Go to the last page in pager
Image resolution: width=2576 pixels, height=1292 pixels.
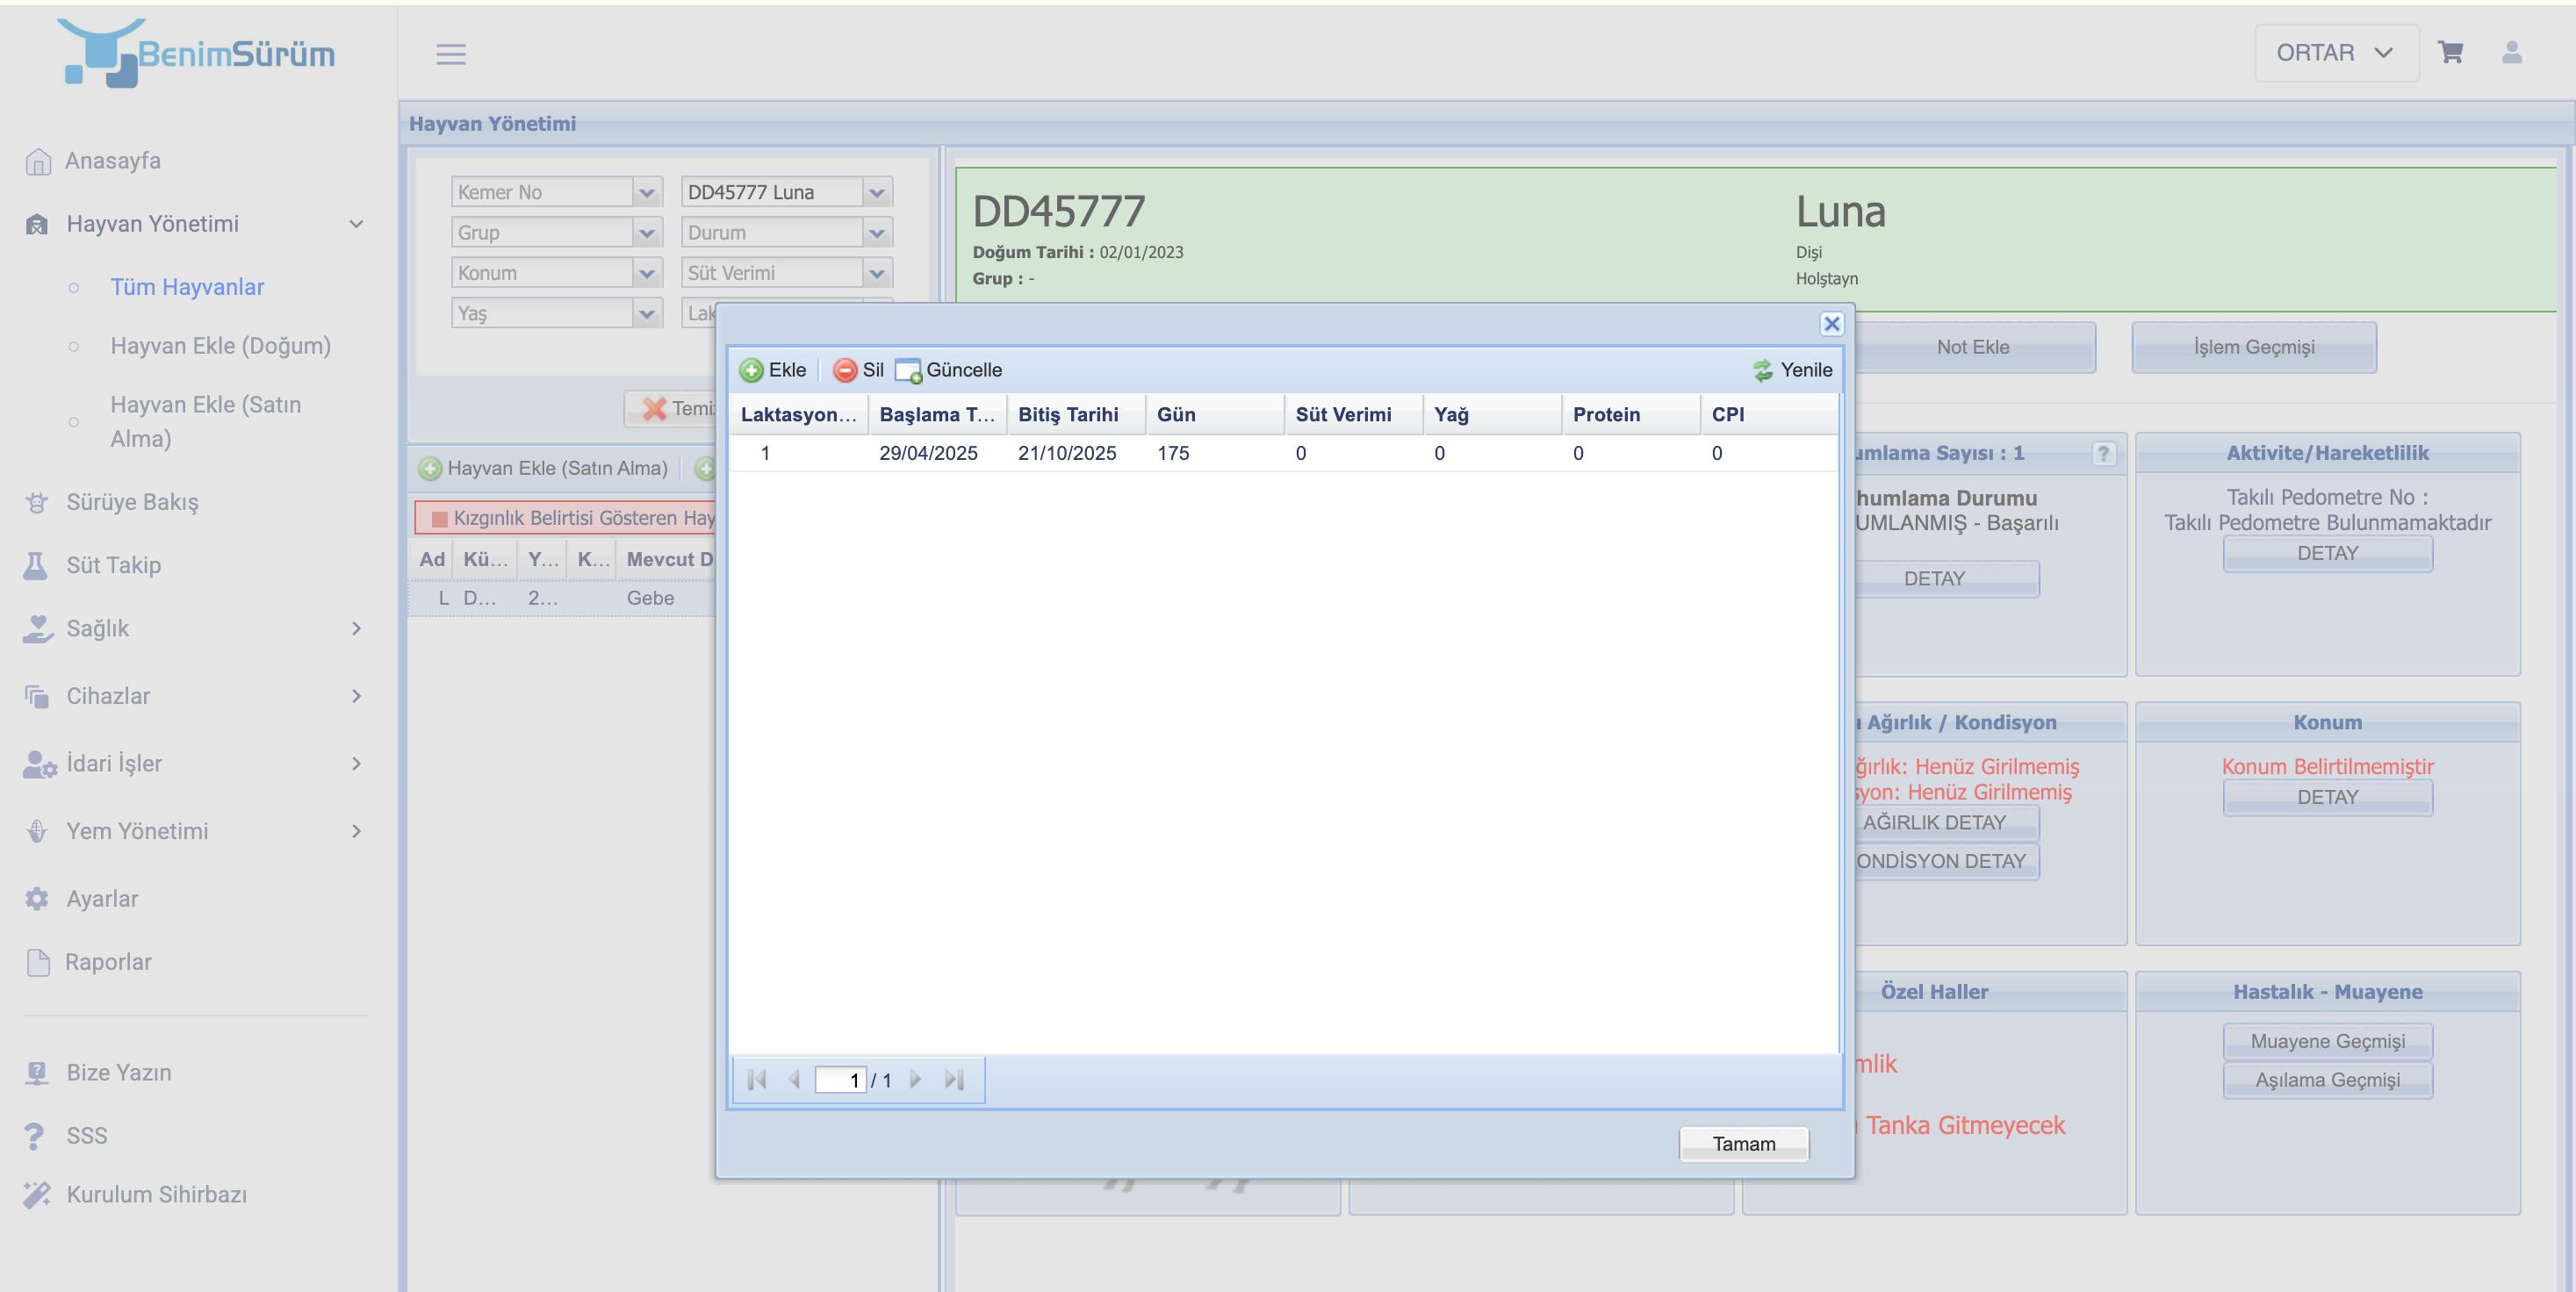(954, 1080)
